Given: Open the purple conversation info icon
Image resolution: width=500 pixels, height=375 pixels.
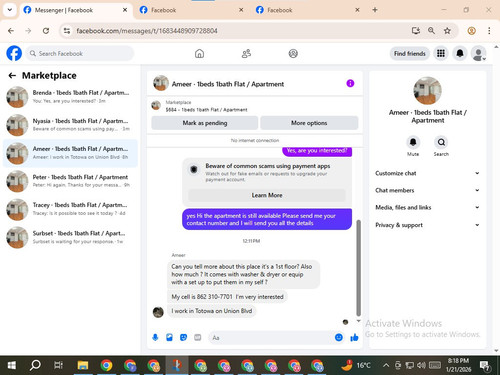Looking at the screenshot, I should pos(350,83).
